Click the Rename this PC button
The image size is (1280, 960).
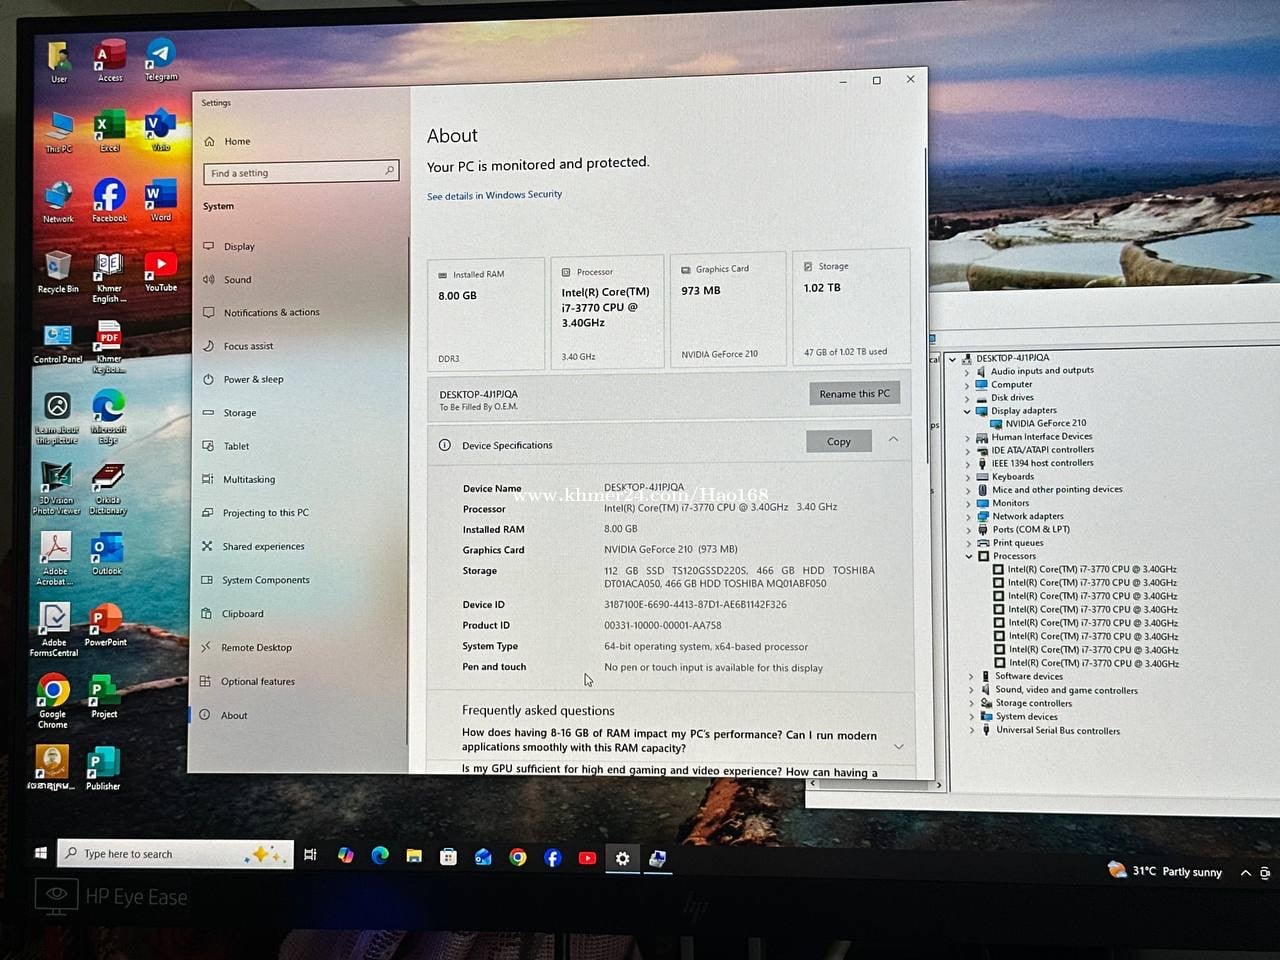click(854, 393)
